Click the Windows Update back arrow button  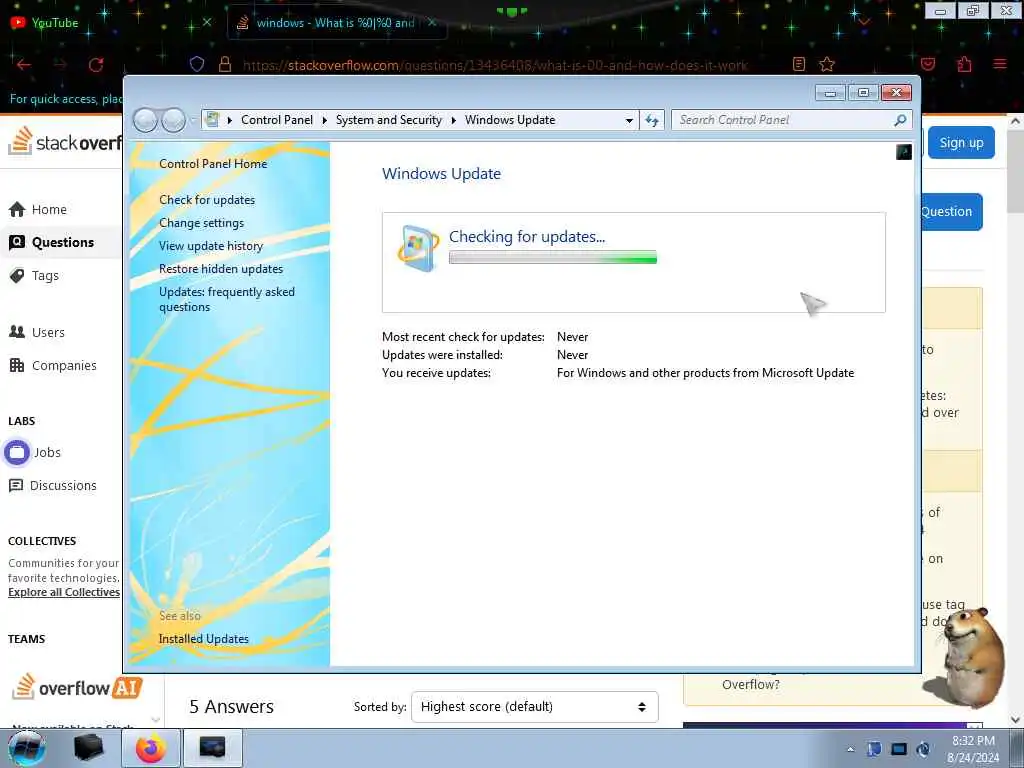(x=145, y=120)
